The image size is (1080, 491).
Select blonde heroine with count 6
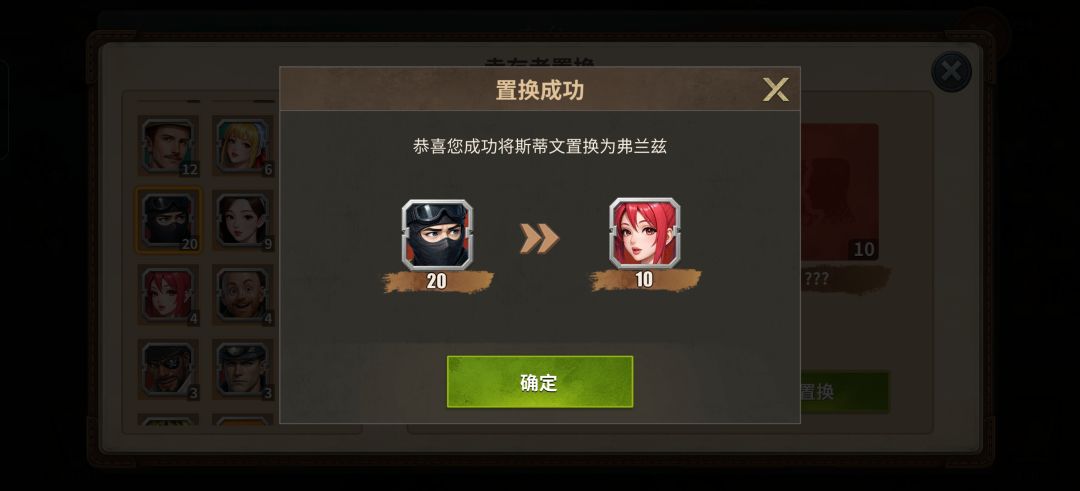[242, 146]
